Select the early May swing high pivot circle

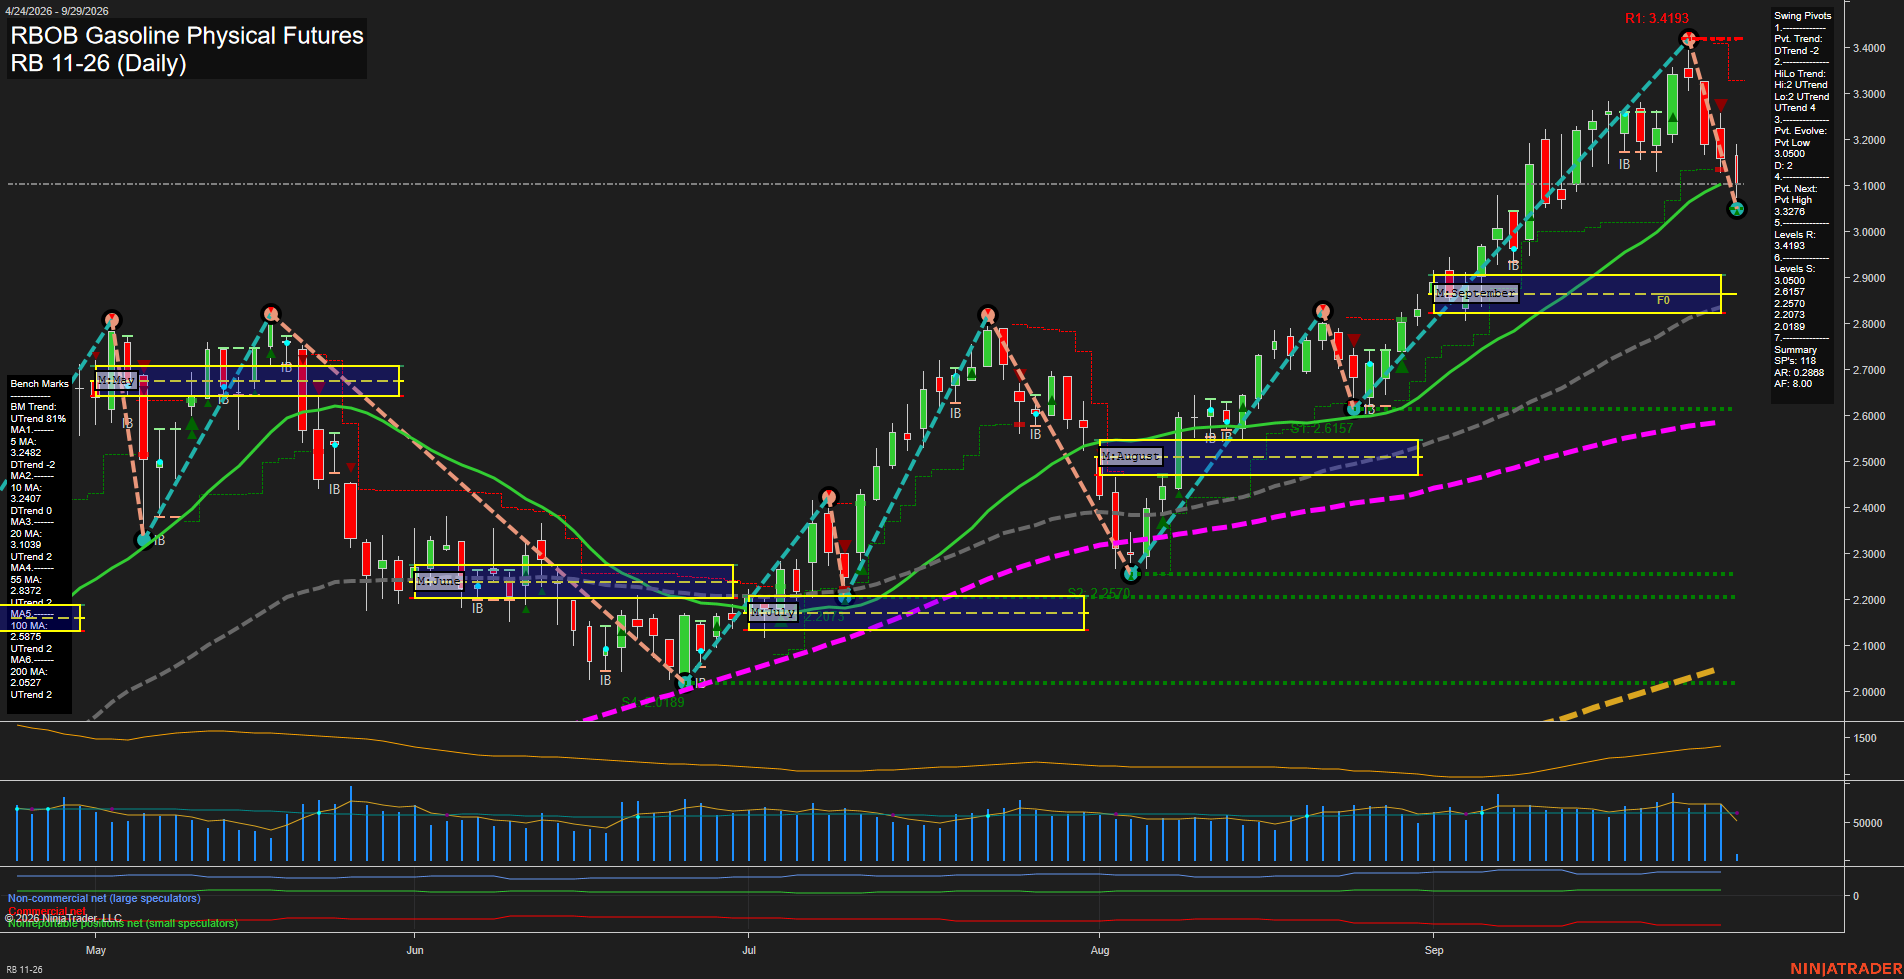[x=111, y=320]
